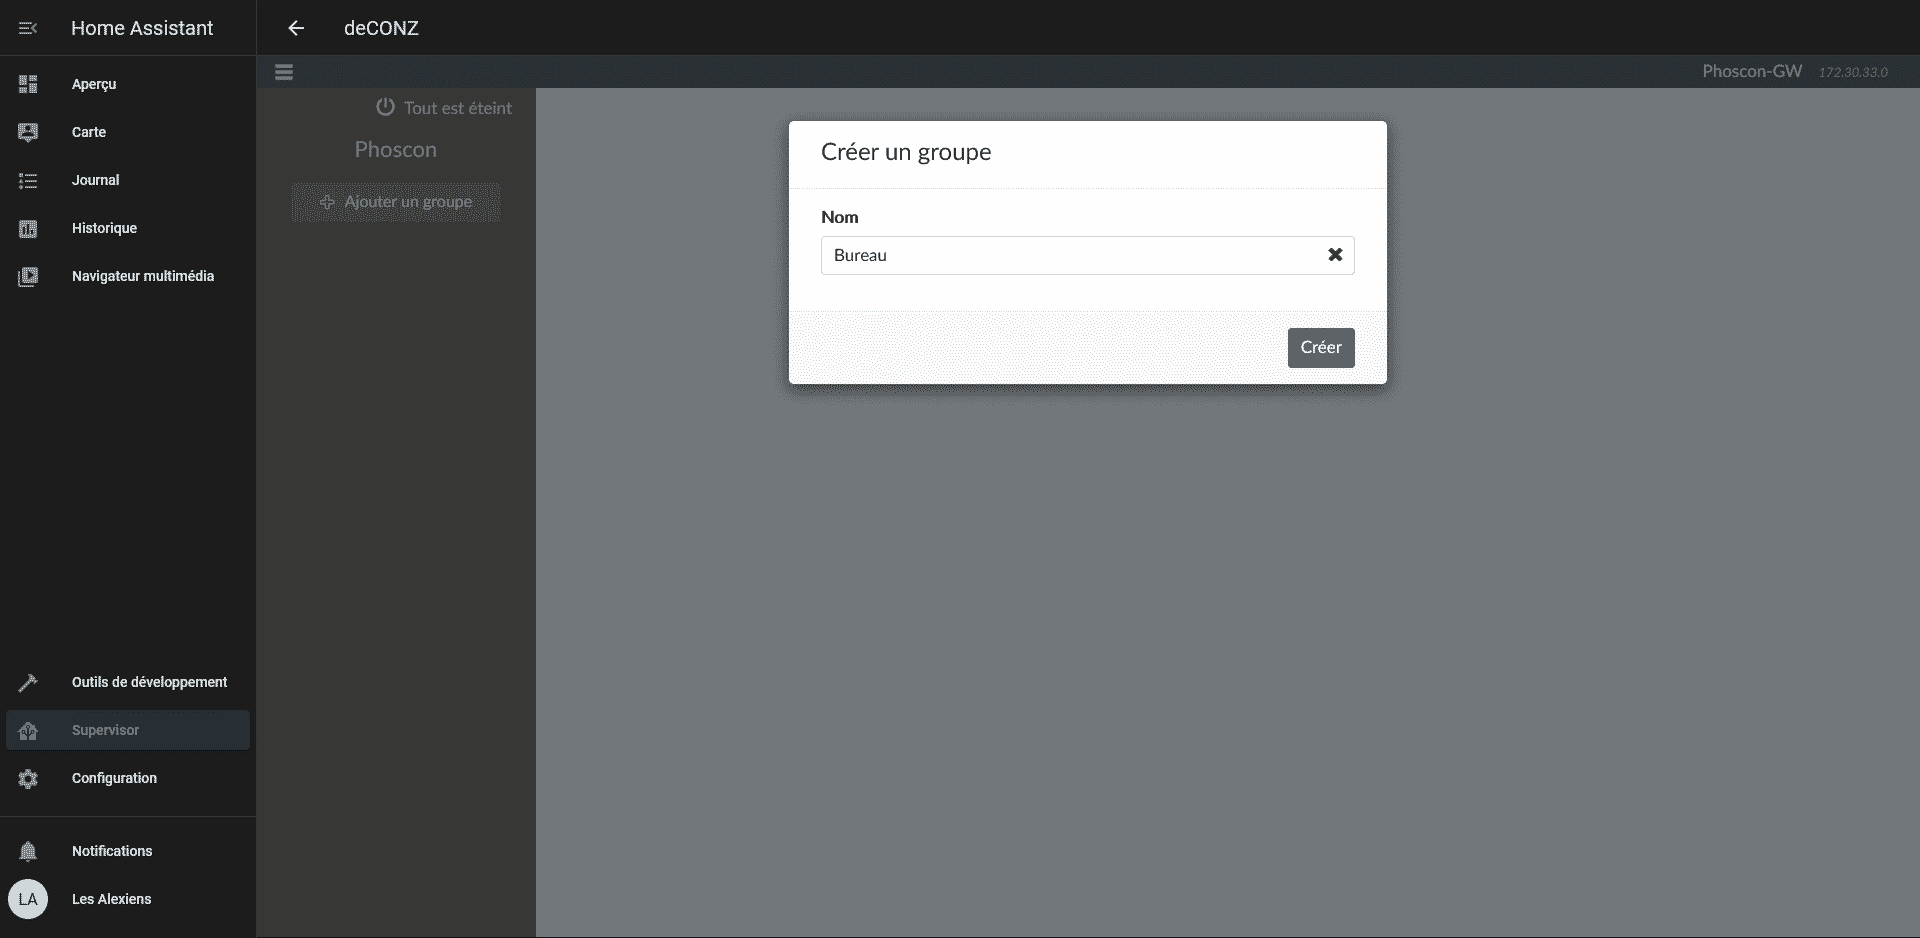Image resolution: width=1920 pixels, height=938 pixels.
Task: Collapse the Home Assistant sidebar menu icon
Action: click(x=28, y=28)
